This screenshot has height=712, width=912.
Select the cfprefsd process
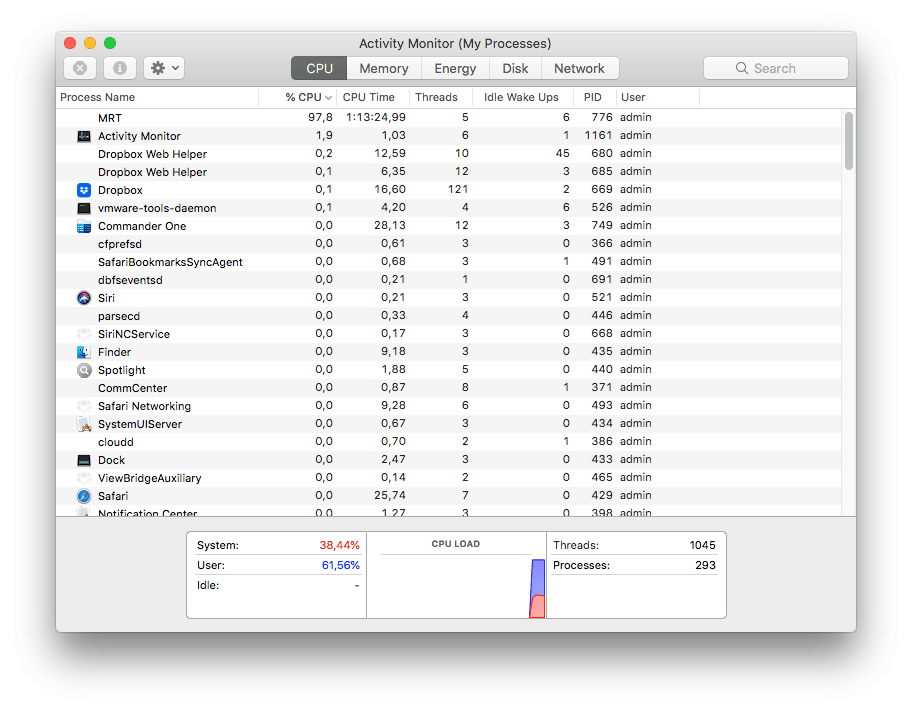tap(449, 244)
